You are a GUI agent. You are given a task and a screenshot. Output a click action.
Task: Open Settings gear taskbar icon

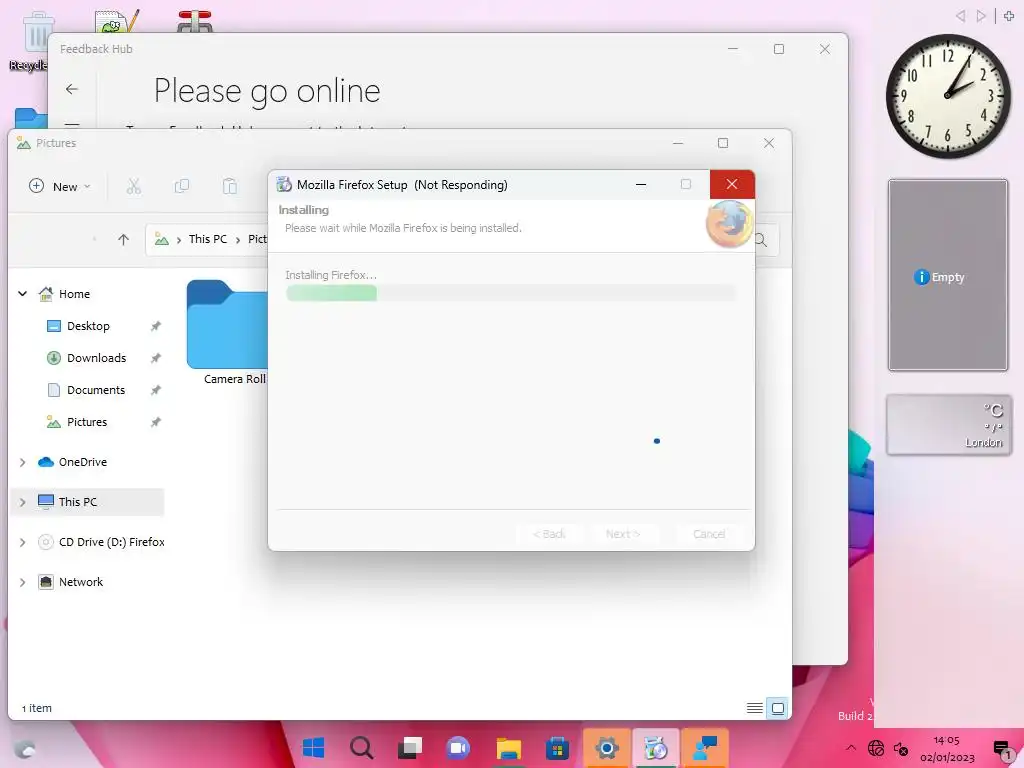[x=607, y=748]
